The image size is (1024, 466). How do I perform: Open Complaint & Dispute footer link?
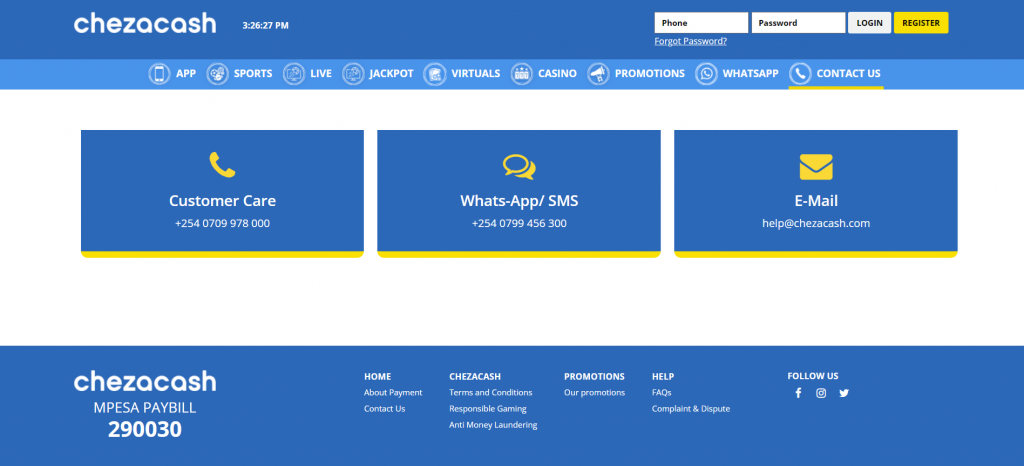pyautogui.click(x=691, y=409)
